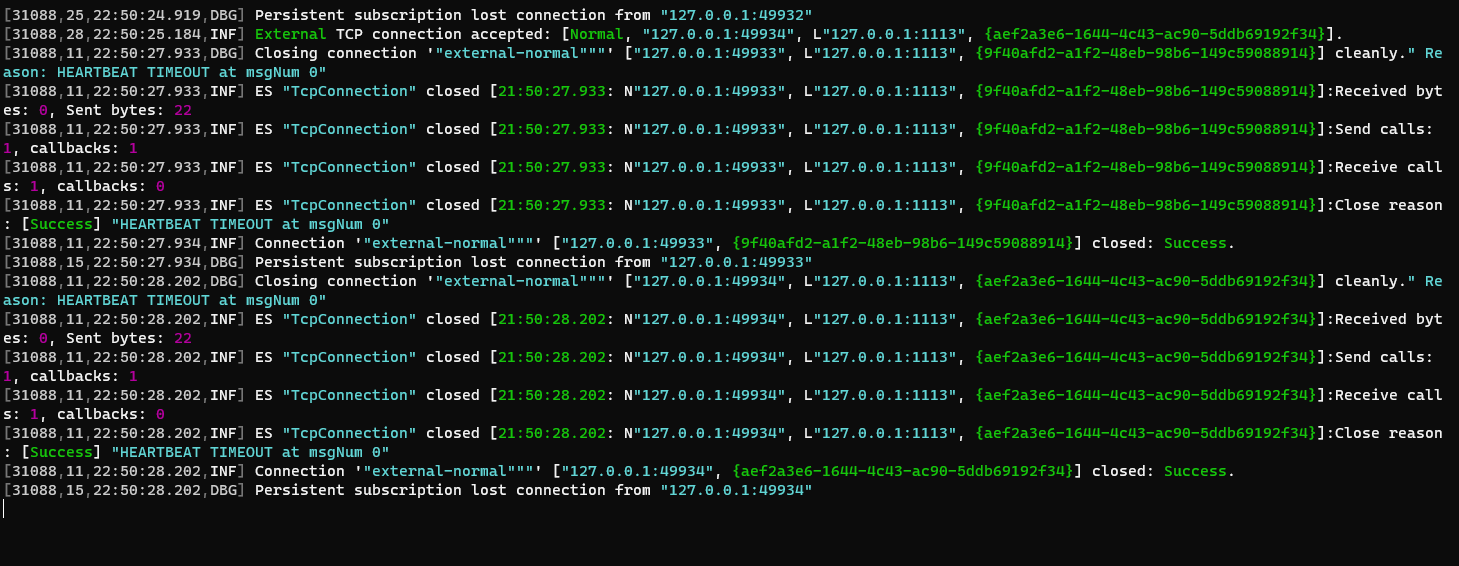1459x566 pixels.
Task: Click "cleanly." in the 22:50:27.933 Closing connection line
Action: [1372, 53]
